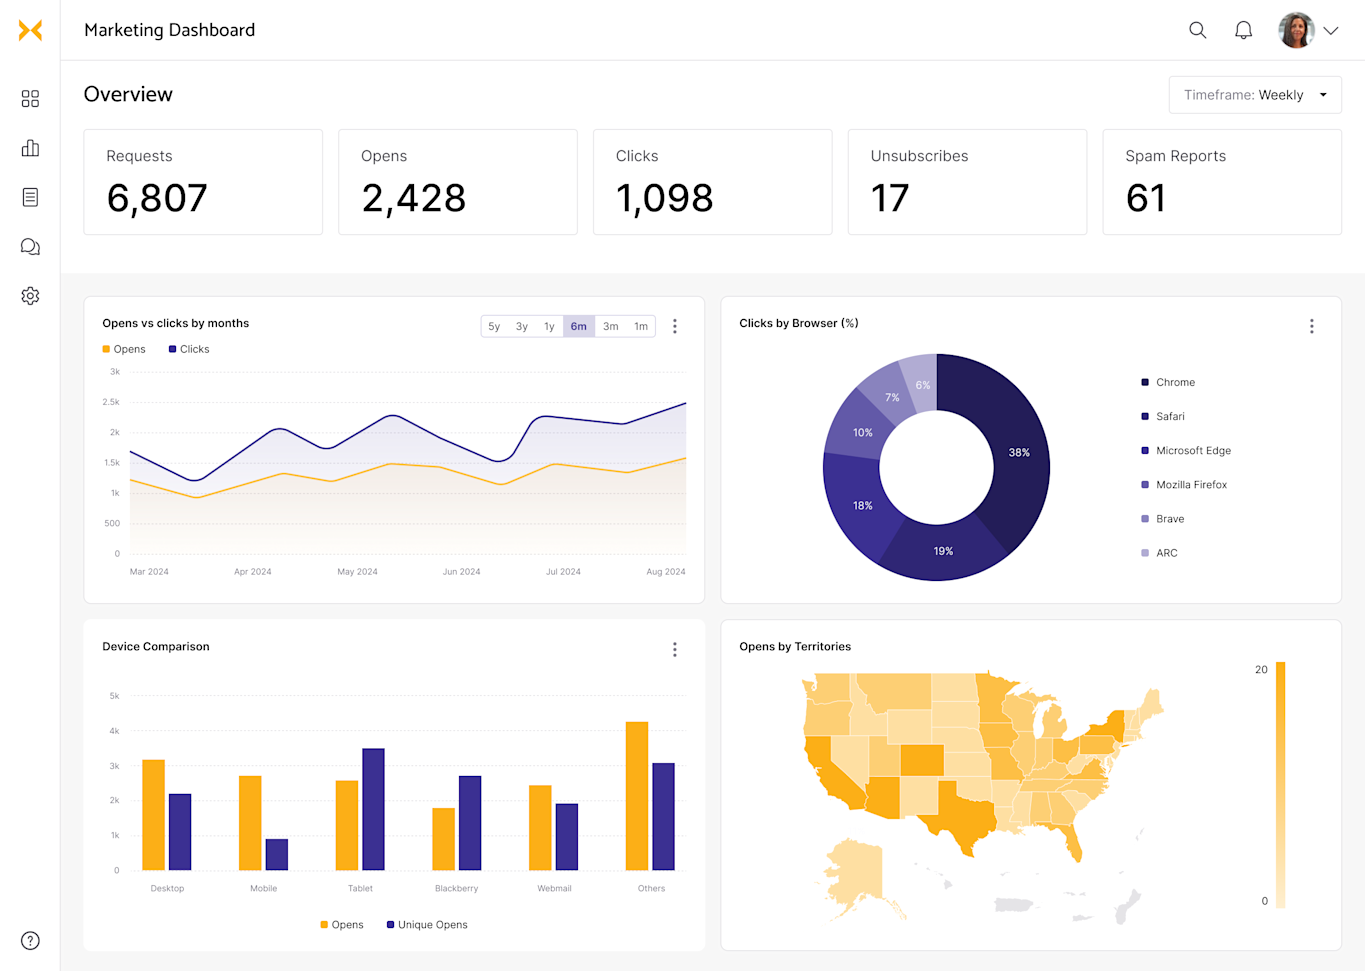Open the Opens vs clicks chart options menu
1365x971 pixels.
tap(675, 326)
